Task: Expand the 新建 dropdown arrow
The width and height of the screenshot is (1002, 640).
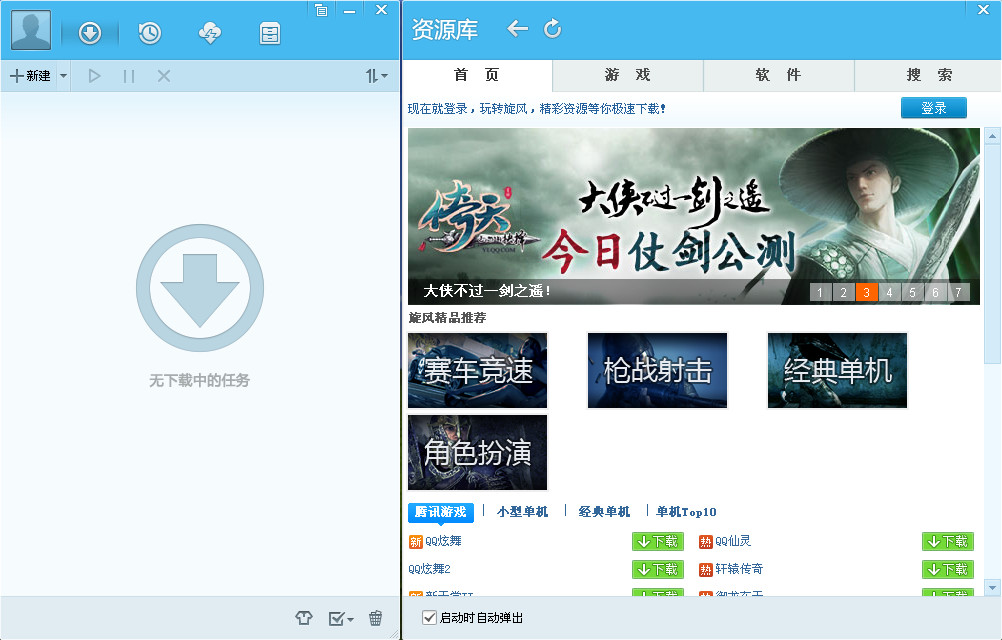Action: point(63,76)
